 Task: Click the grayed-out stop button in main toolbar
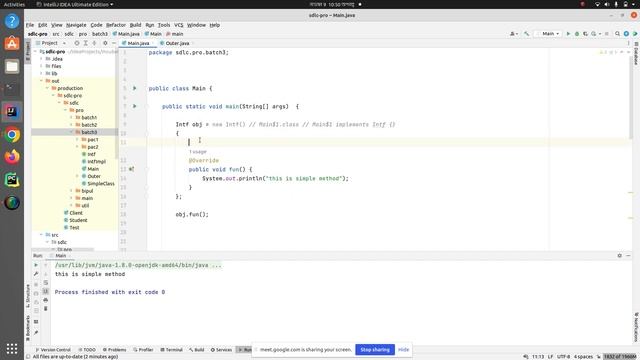click(x=607, y=34)
